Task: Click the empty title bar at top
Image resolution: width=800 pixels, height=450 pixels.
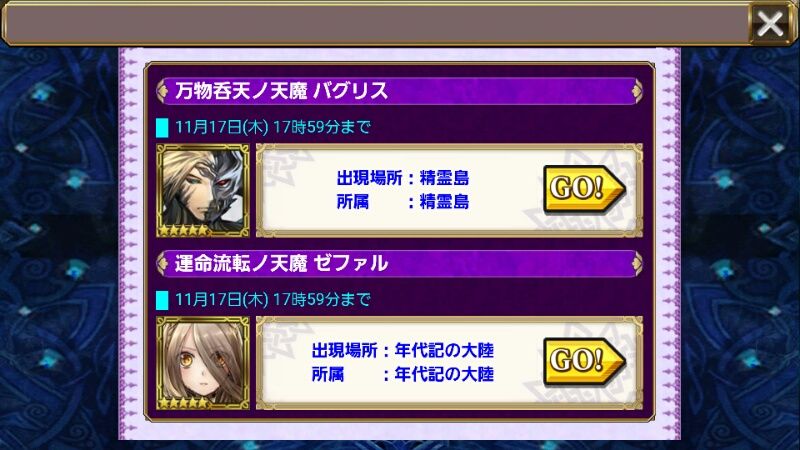Action: (x=376, y=23)
